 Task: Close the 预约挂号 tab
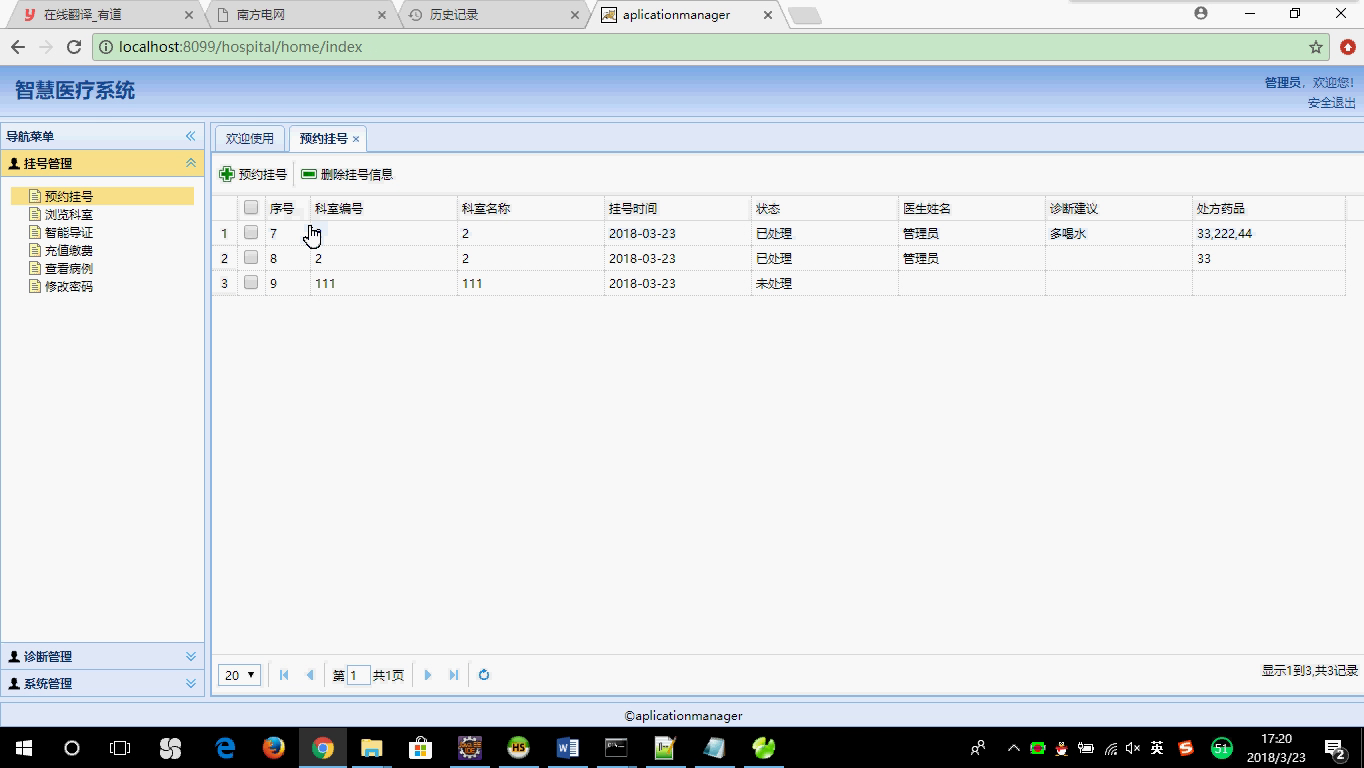[356, 139]
